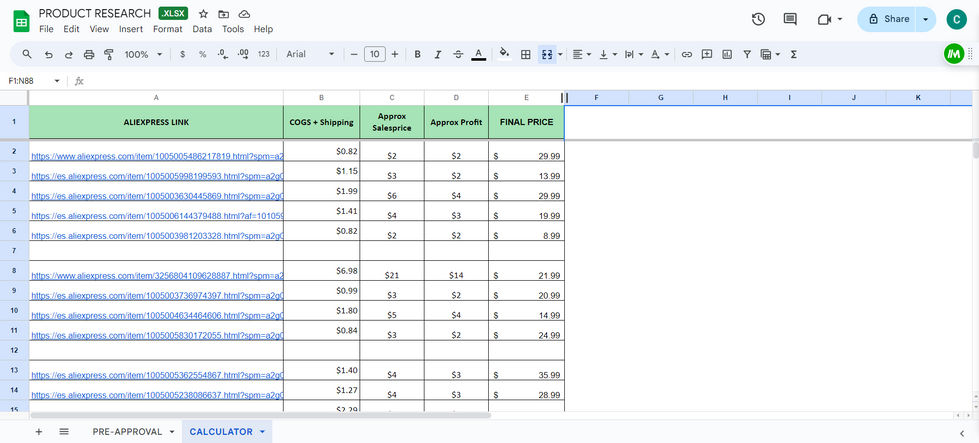
Task: Open horizontal align dropdown
Action: pos(581,54)
